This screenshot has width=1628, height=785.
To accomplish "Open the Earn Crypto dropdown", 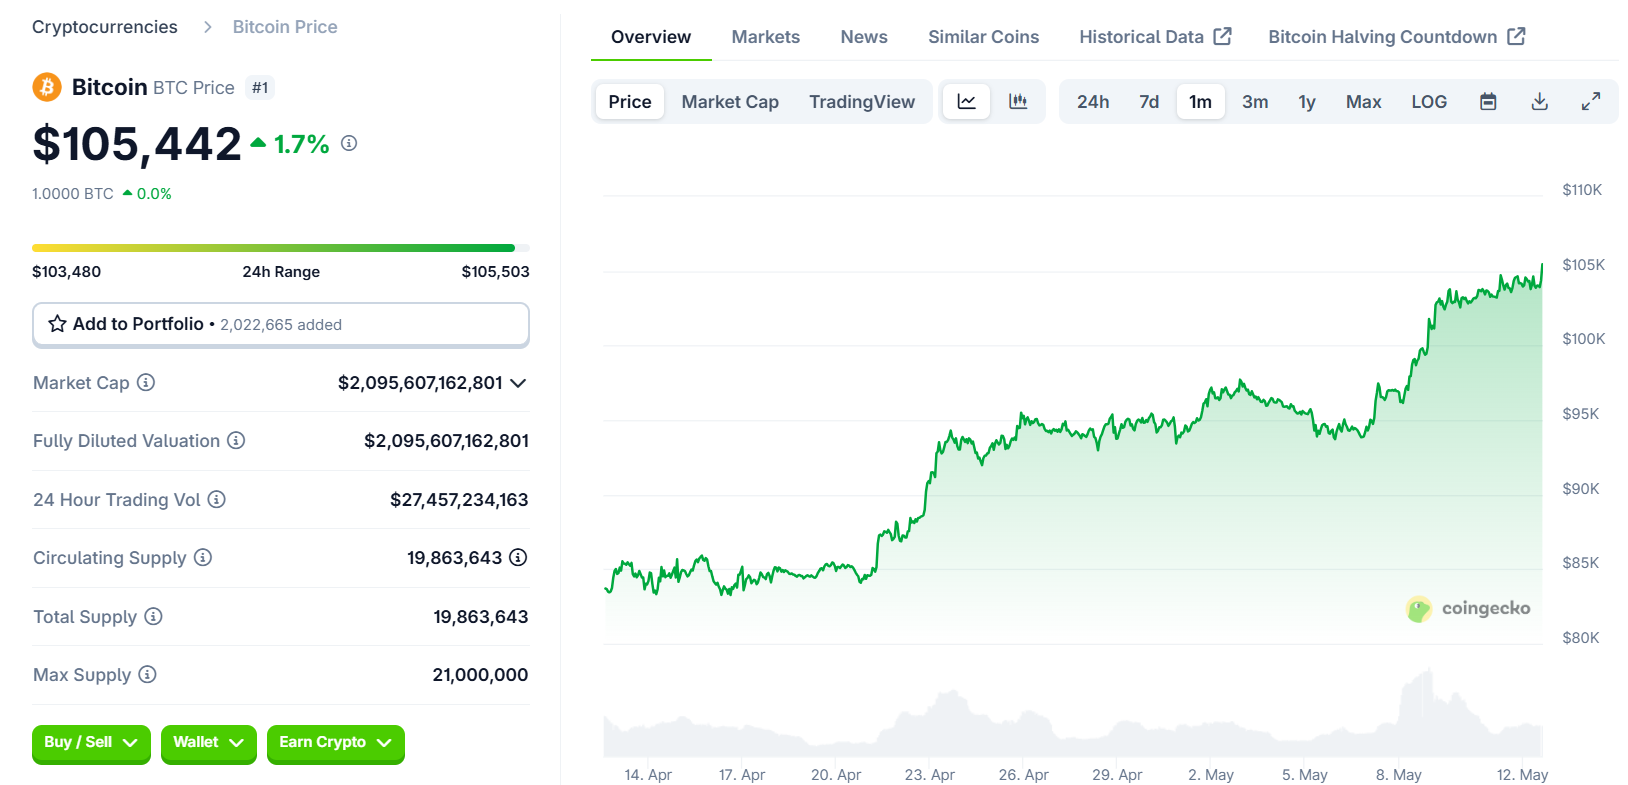I will [x=335, y=743].
